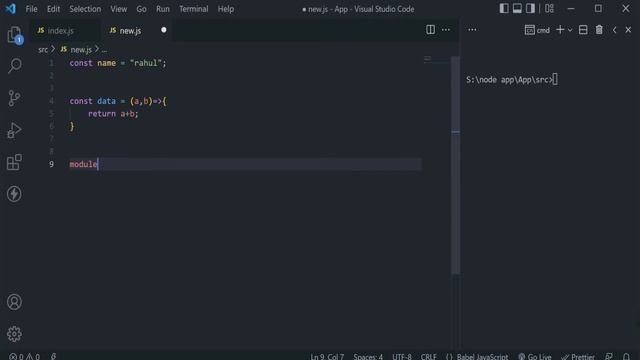Toggle the secondary side bar layout

[x=530, y=9]
